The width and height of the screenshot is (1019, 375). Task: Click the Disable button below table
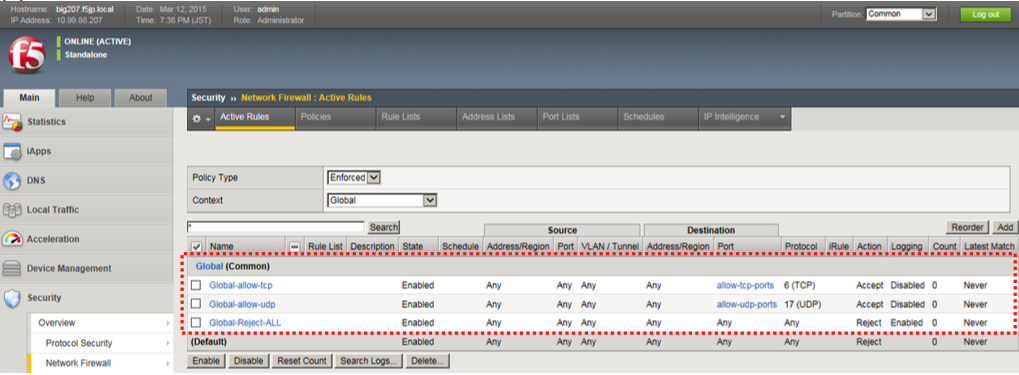(248, 361)
